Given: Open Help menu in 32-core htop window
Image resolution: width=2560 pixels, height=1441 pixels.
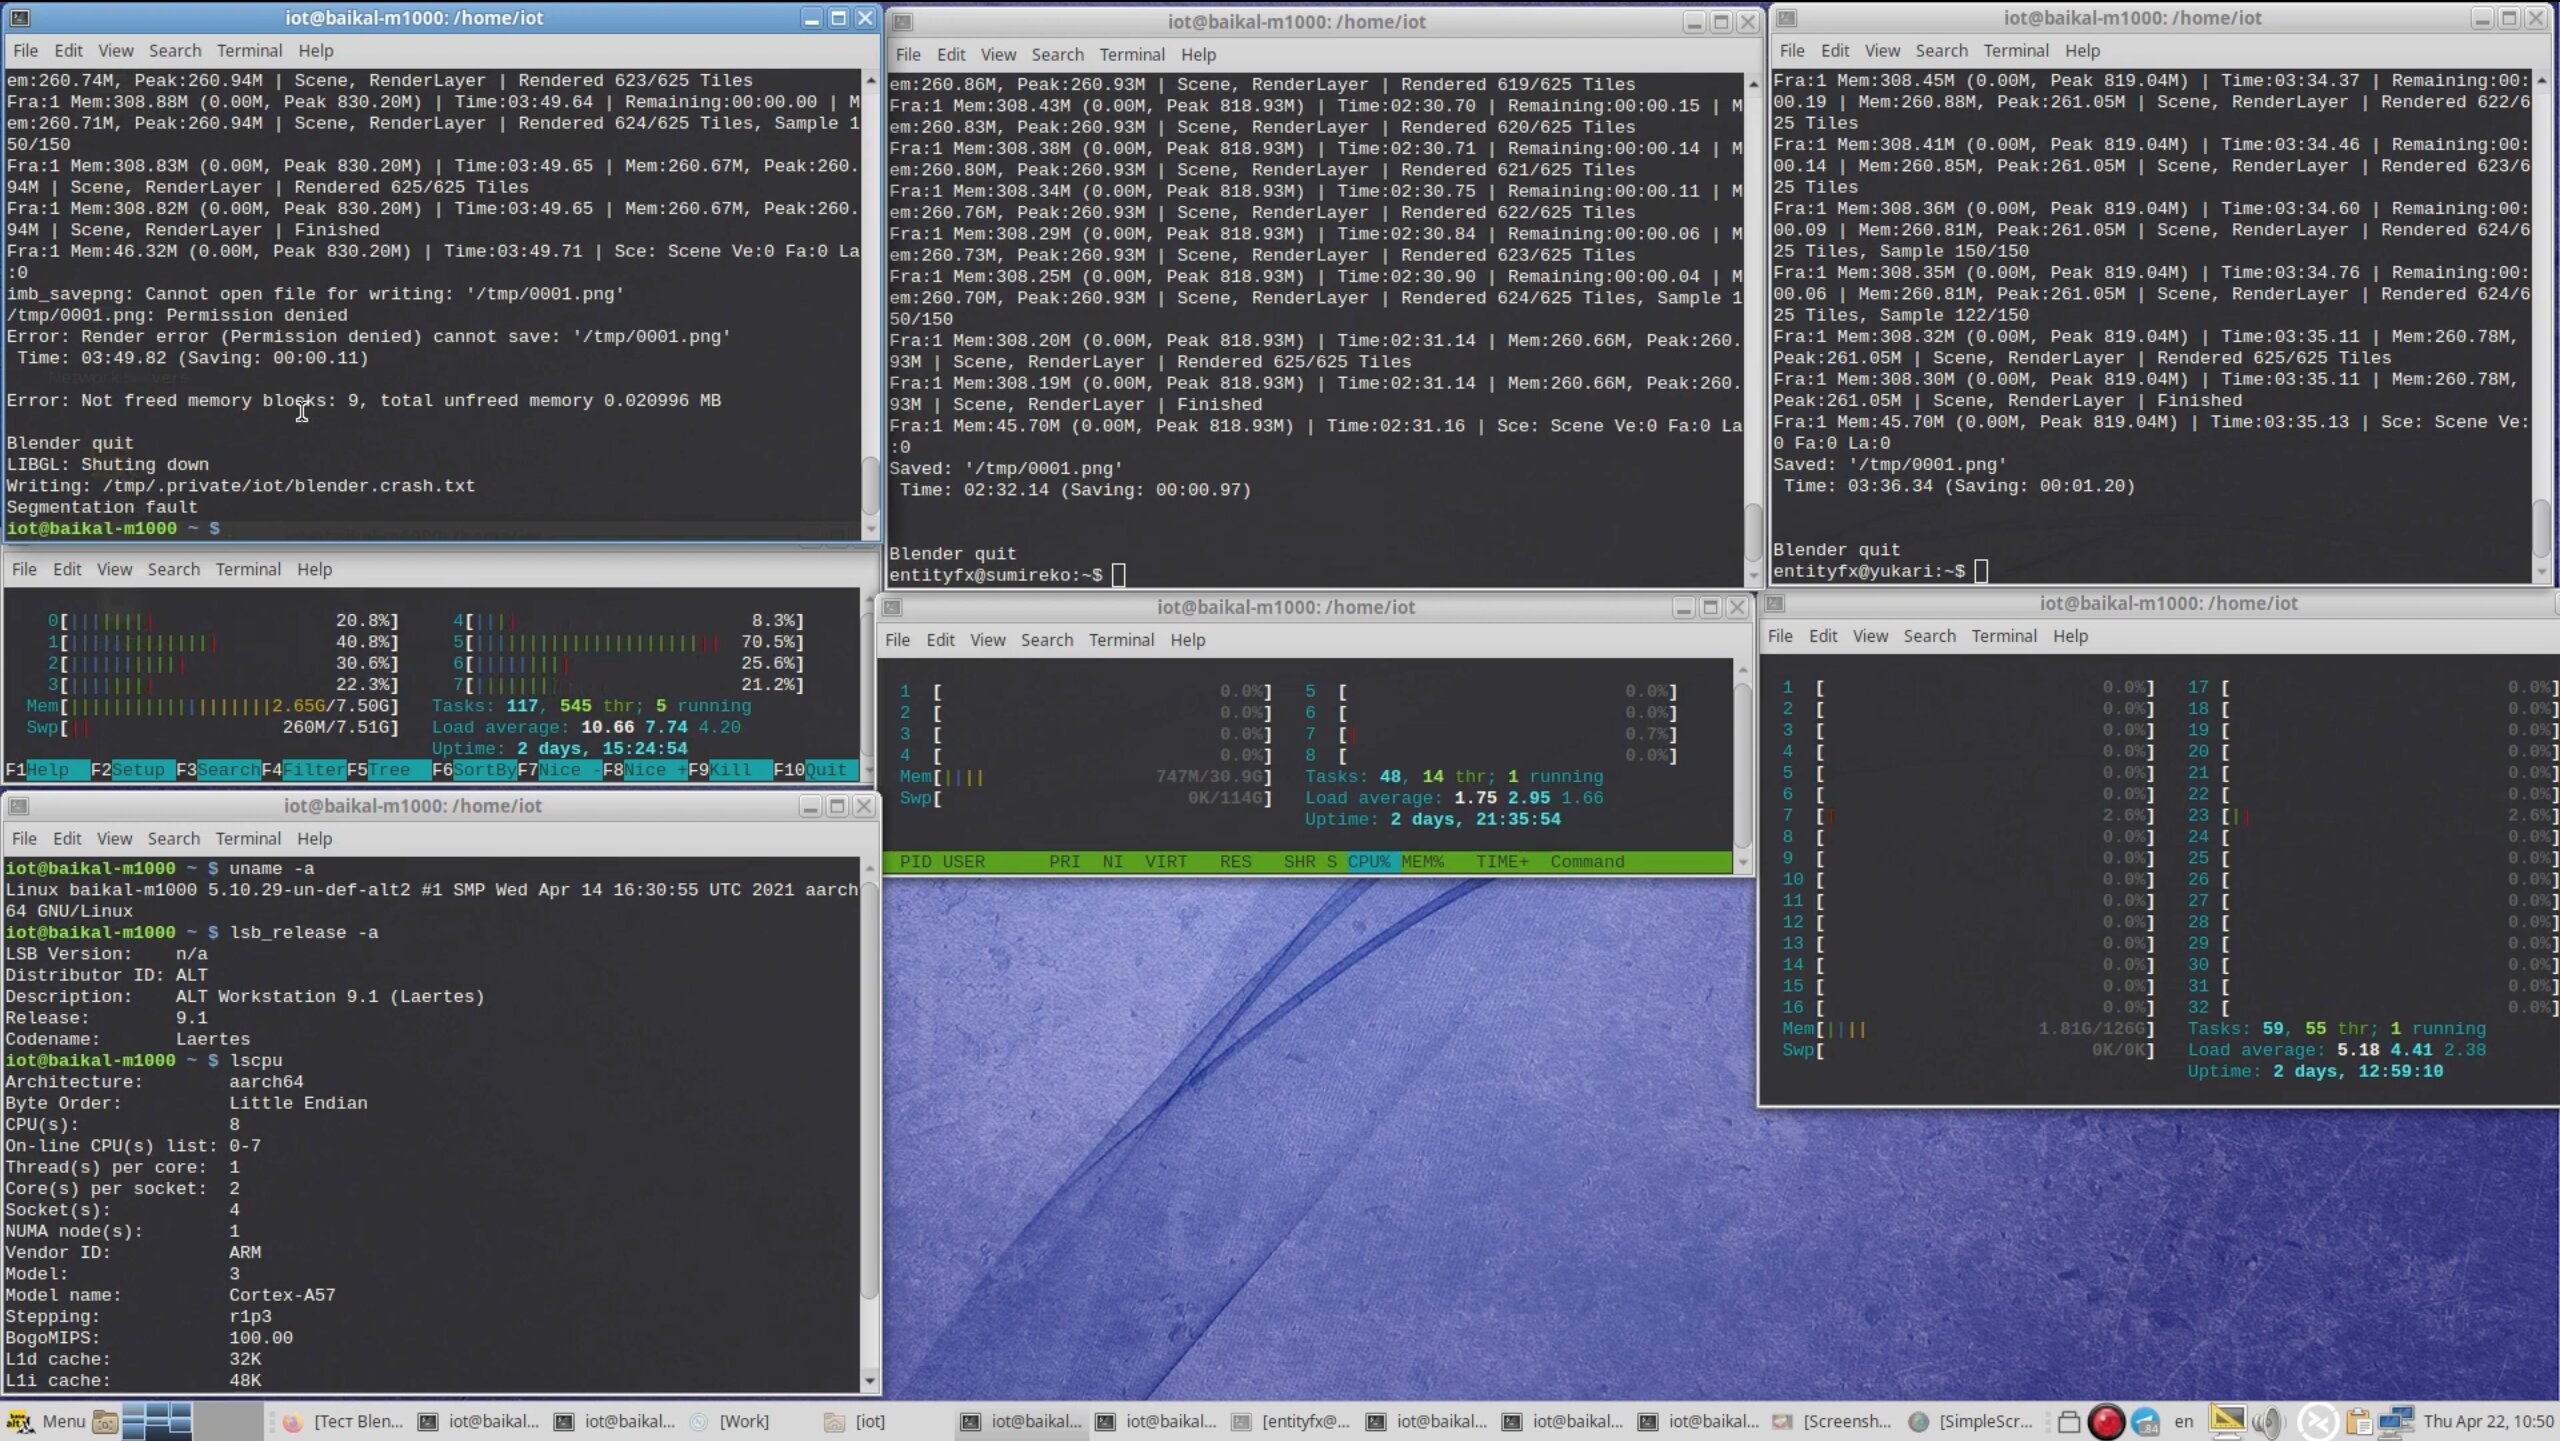Looking at the screenshot, I should 2070,635.
